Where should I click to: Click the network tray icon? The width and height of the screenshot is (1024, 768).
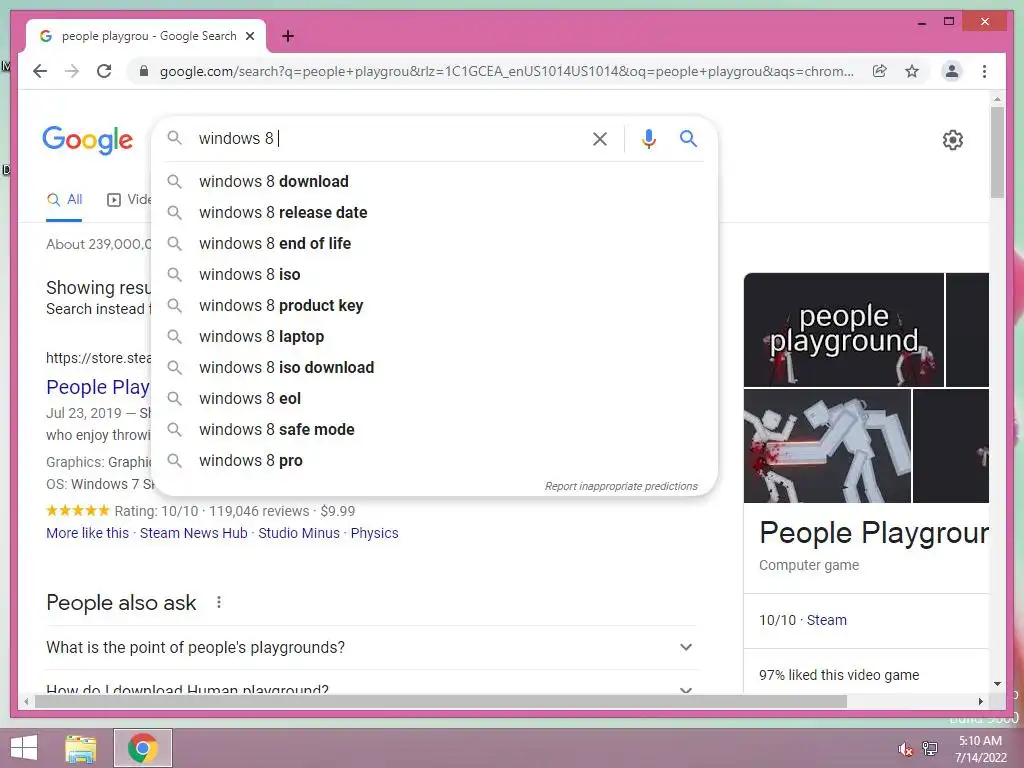(930, 748)
